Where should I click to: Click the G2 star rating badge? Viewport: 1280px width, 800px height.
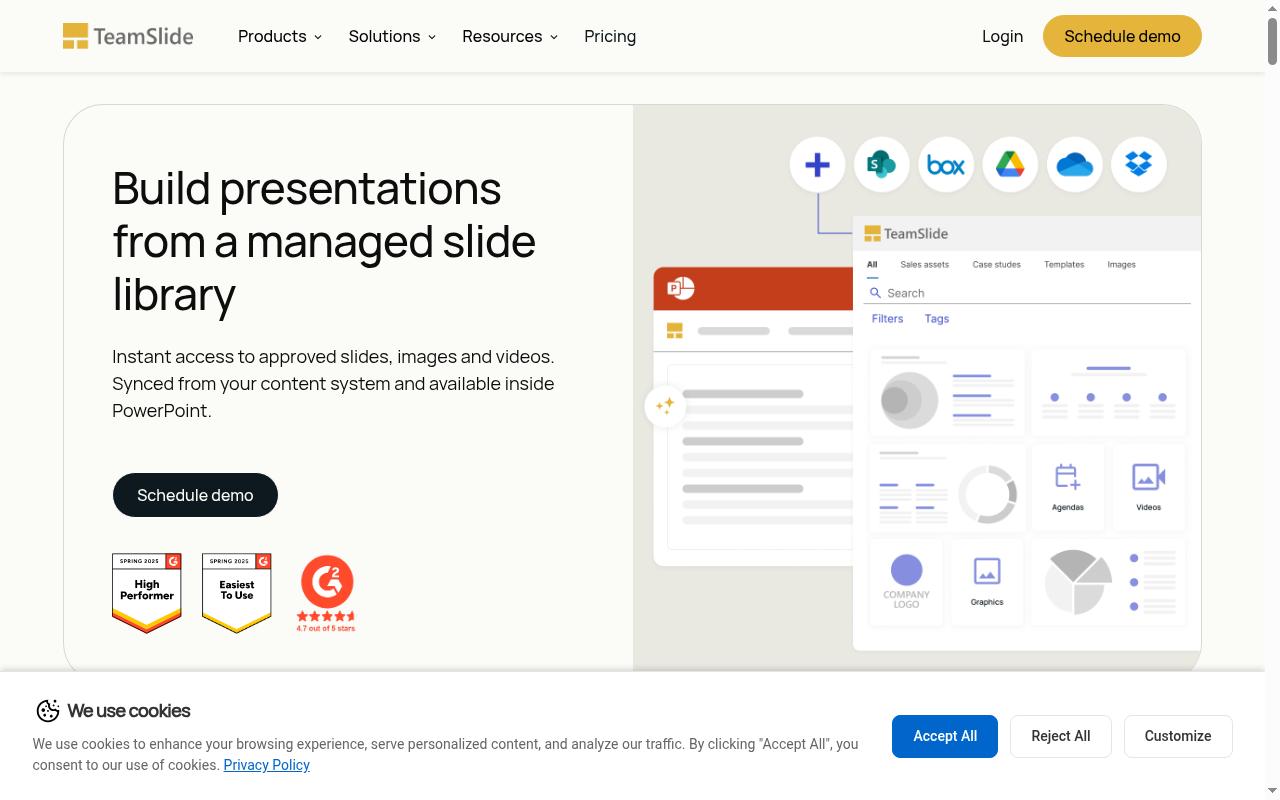pos(326,594)
